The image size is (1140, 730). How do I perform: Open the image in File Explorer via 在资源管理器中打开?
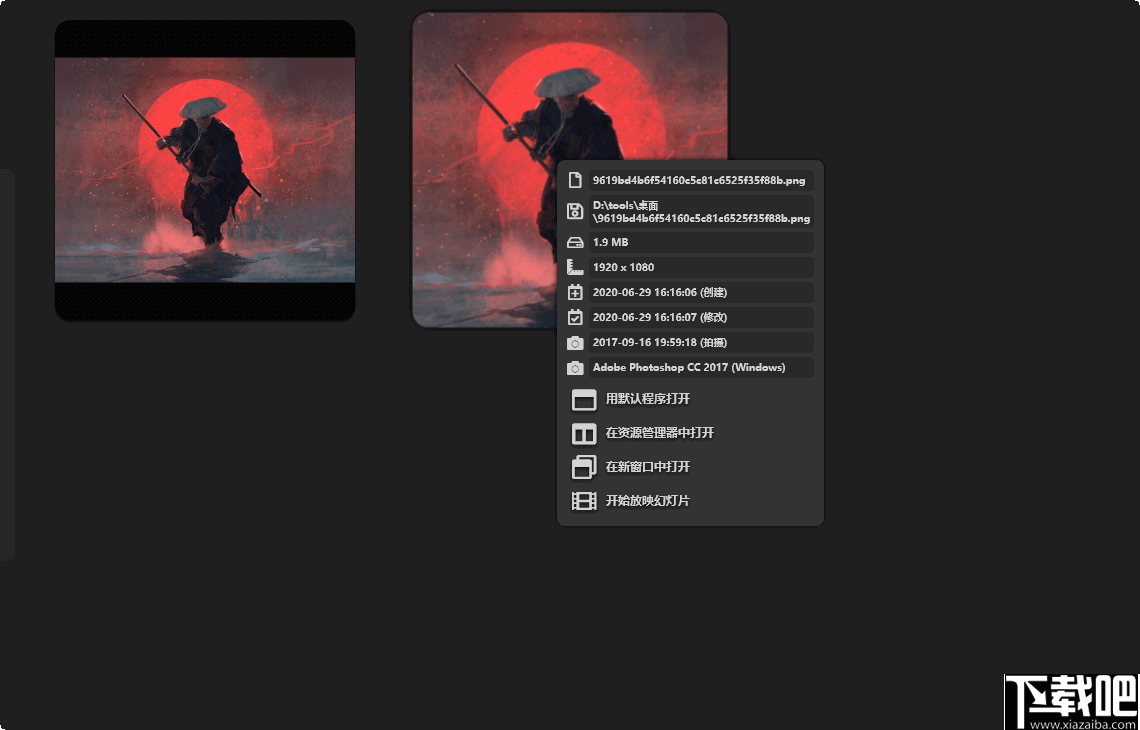click(662, 433)
